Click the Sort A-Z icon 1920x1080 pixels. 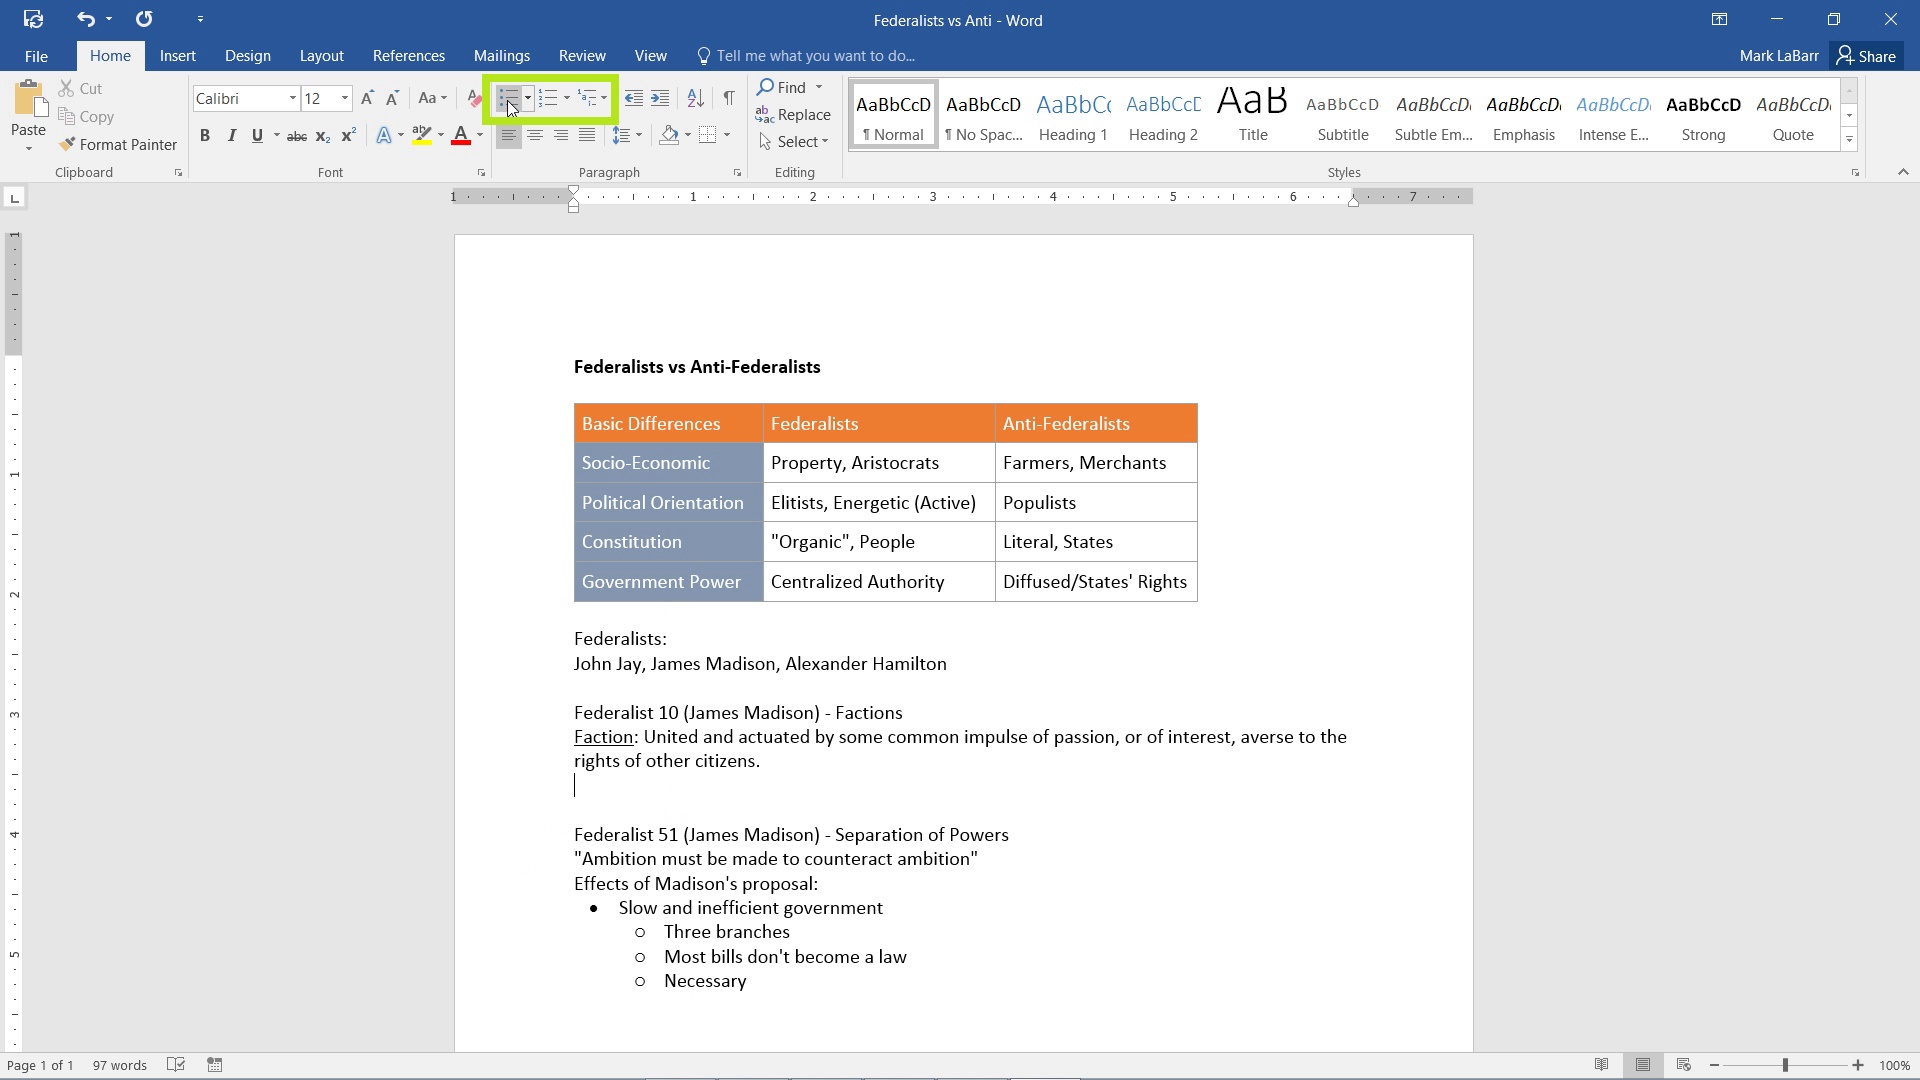point(696,98)
